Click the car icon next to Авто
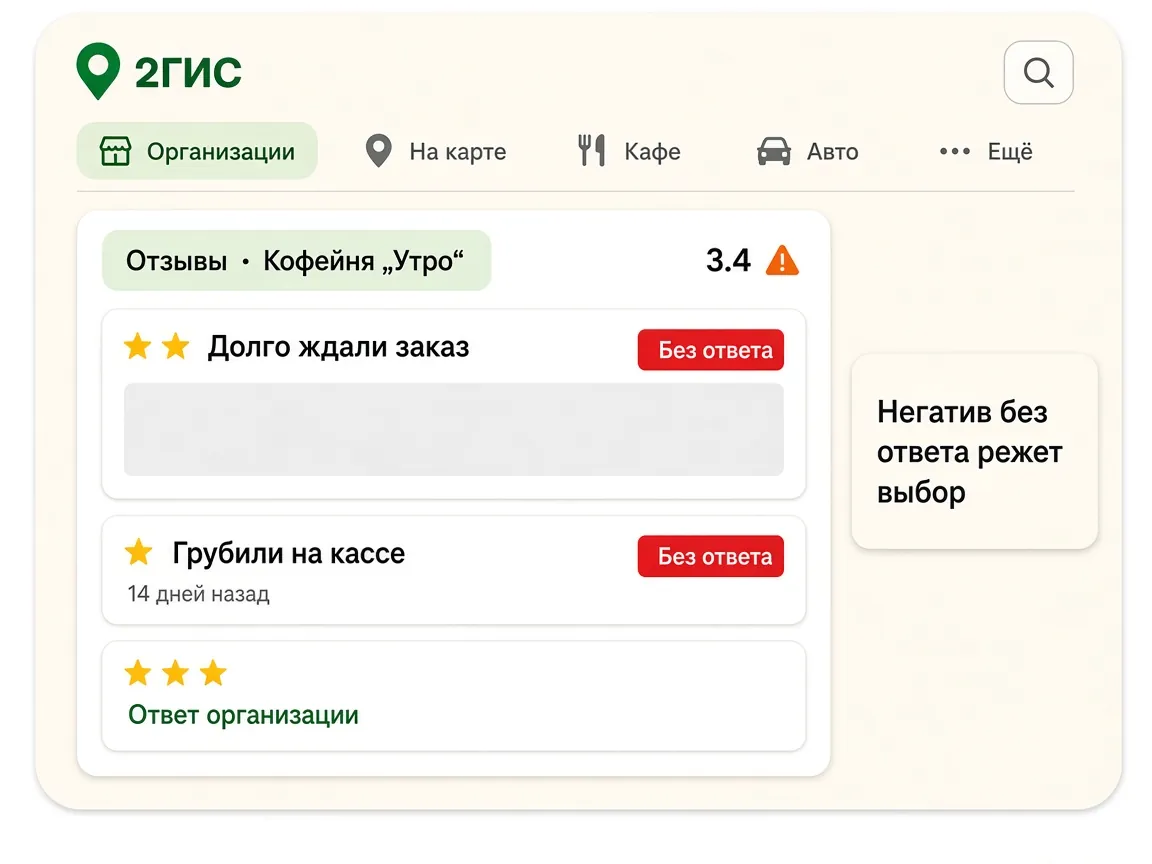1152x864 pixels. (774, 151)
